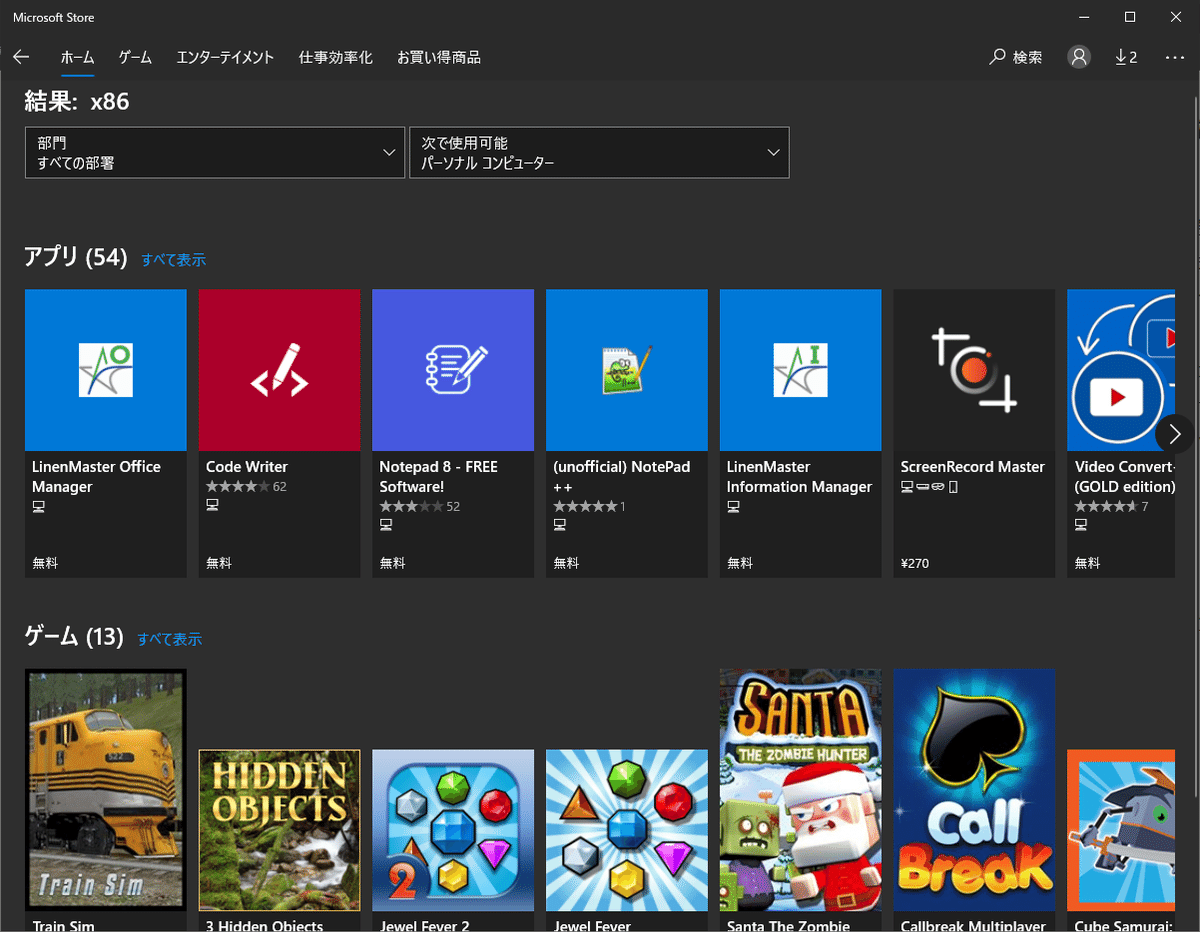Open downloads and updates indicator
The width and height of the screenshot is (1200, 932).
pos(1126,57)
